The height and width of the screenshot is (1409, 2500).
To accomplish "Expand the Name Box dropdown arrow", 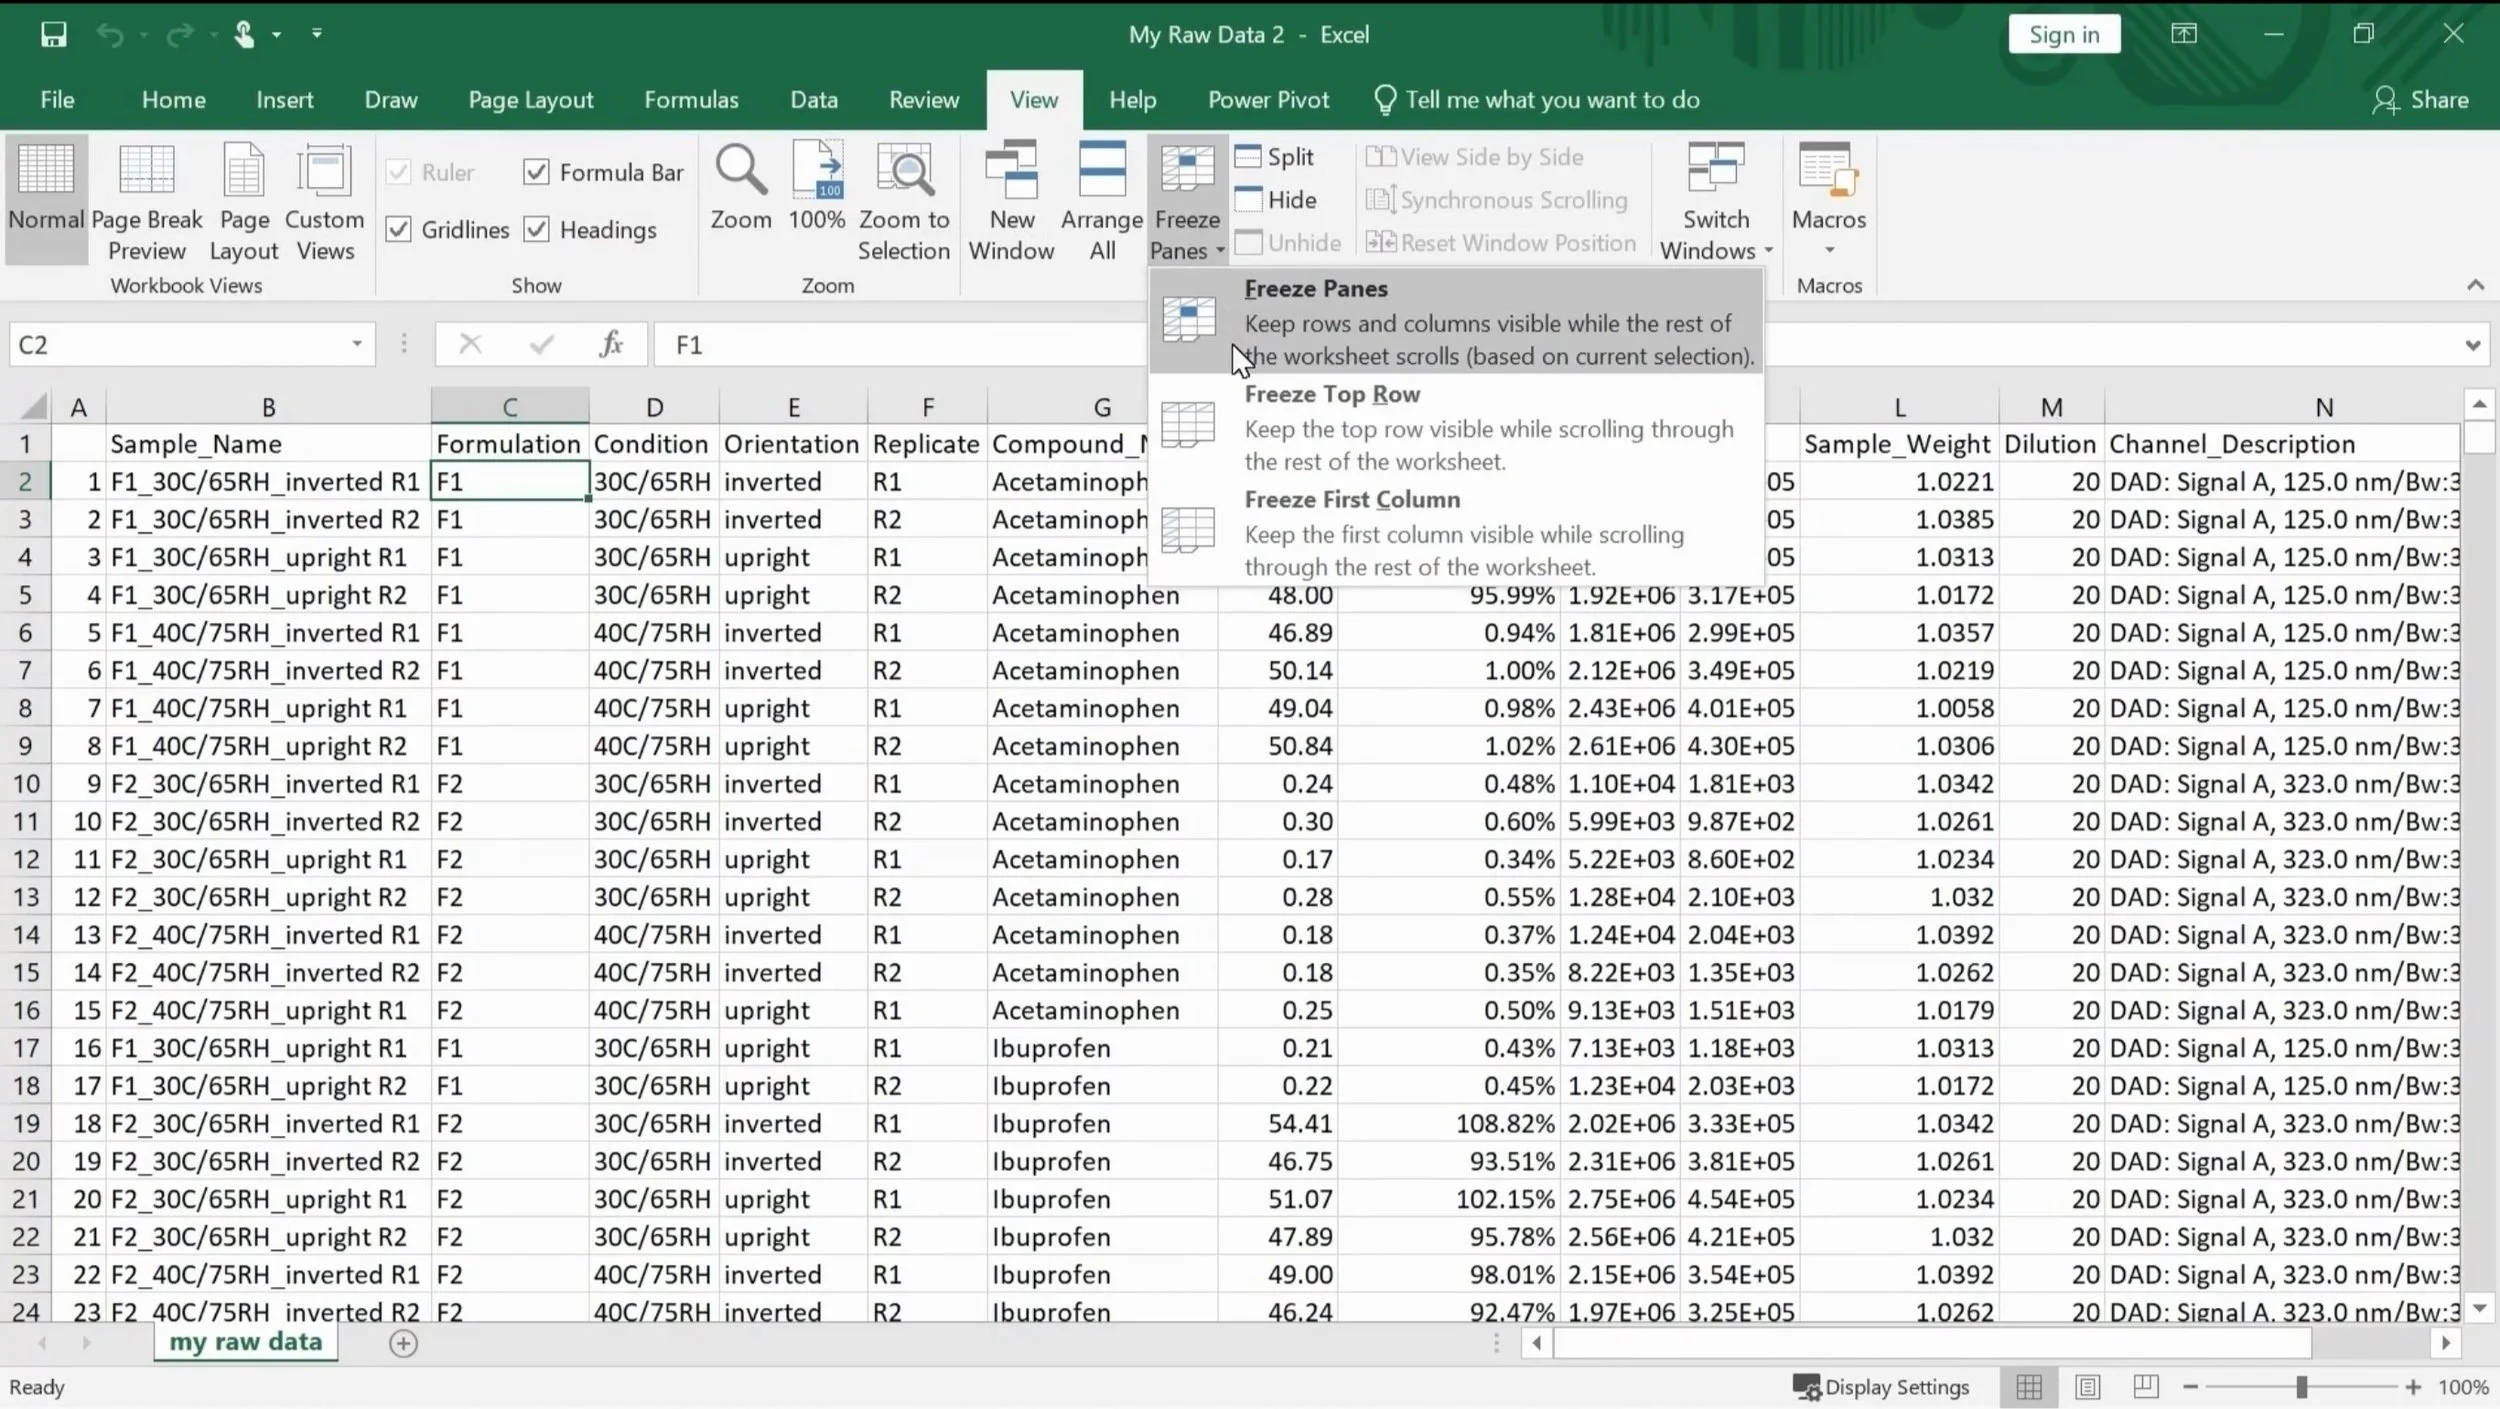I will tap(356, 345).
